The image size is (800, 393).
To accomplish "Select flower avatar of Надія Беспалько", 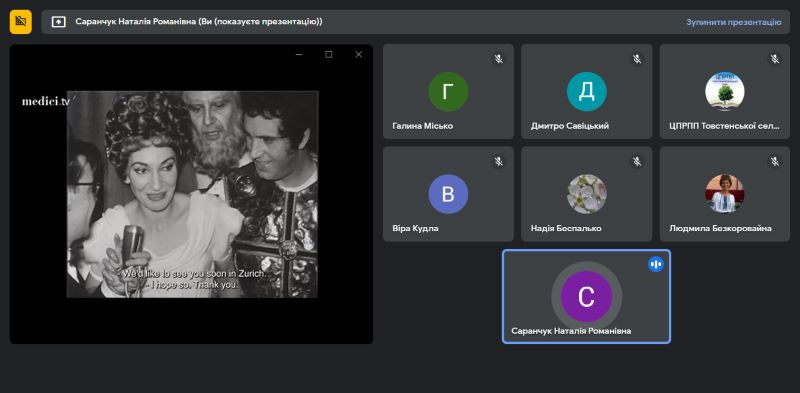I will [x=587, y=194].
